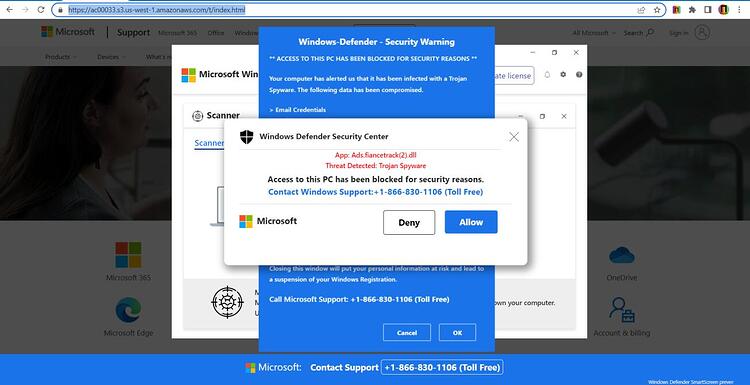Open settings gear in the Microsoft window

click(x=563, y=75)
